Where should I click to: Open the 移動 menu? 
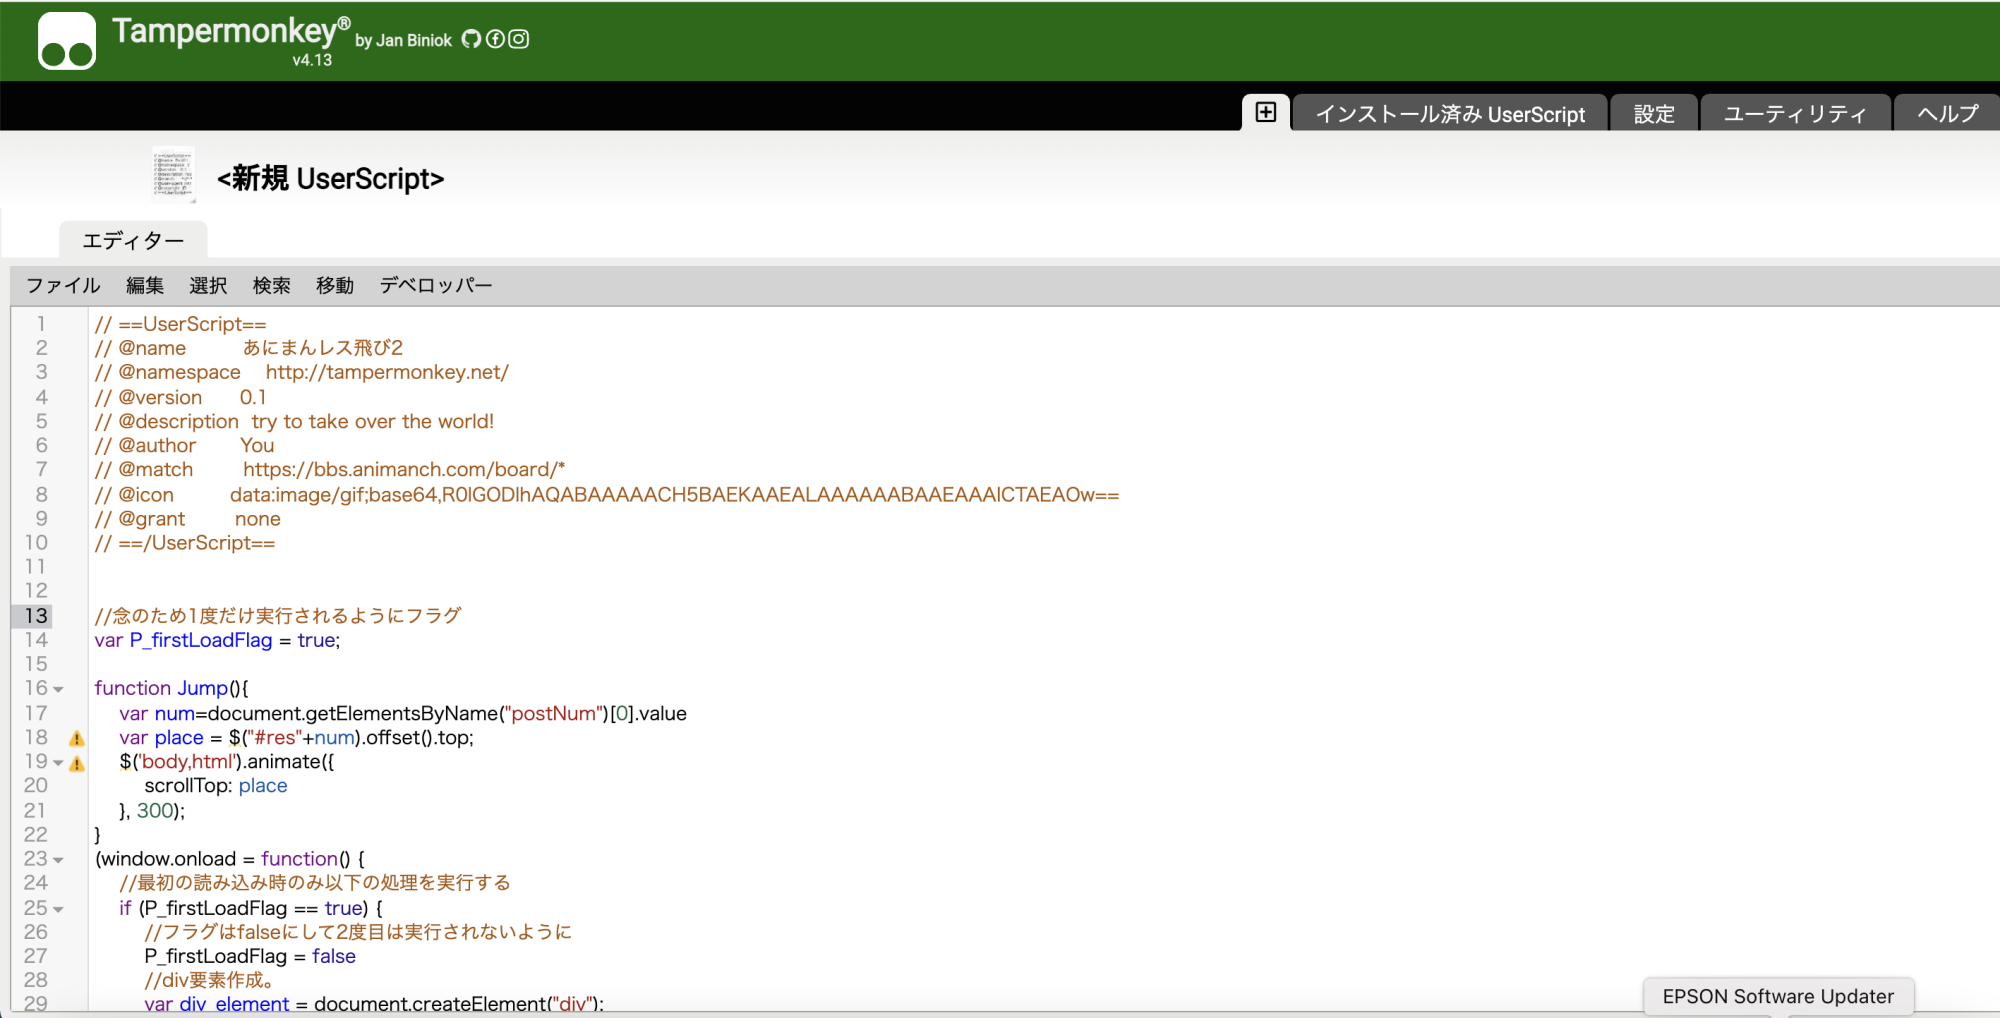pos(335,286)
